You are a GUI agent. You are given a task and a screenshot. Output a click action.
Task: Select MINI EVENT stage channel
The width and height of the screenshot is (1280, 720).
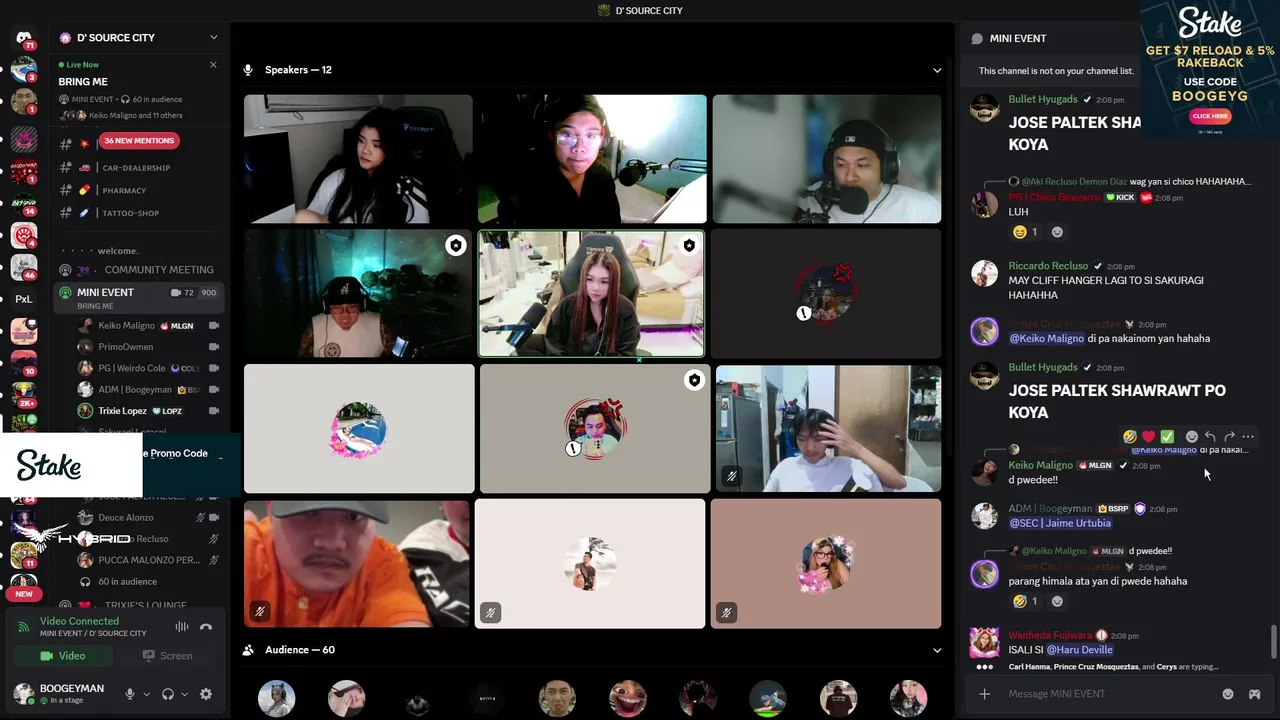[139, 297]
